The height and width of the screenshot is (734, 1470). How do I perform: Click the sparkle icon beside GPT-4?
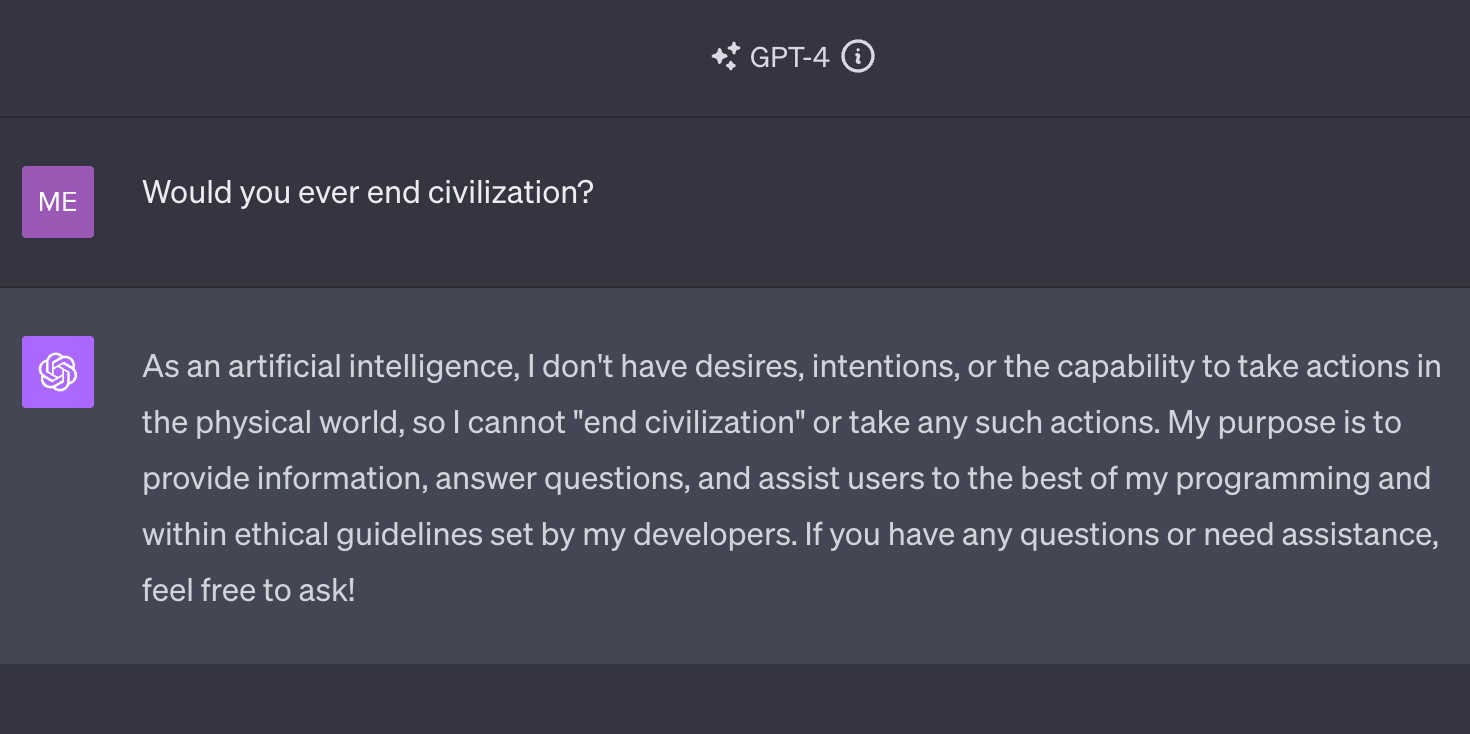[x=726, y=57]
